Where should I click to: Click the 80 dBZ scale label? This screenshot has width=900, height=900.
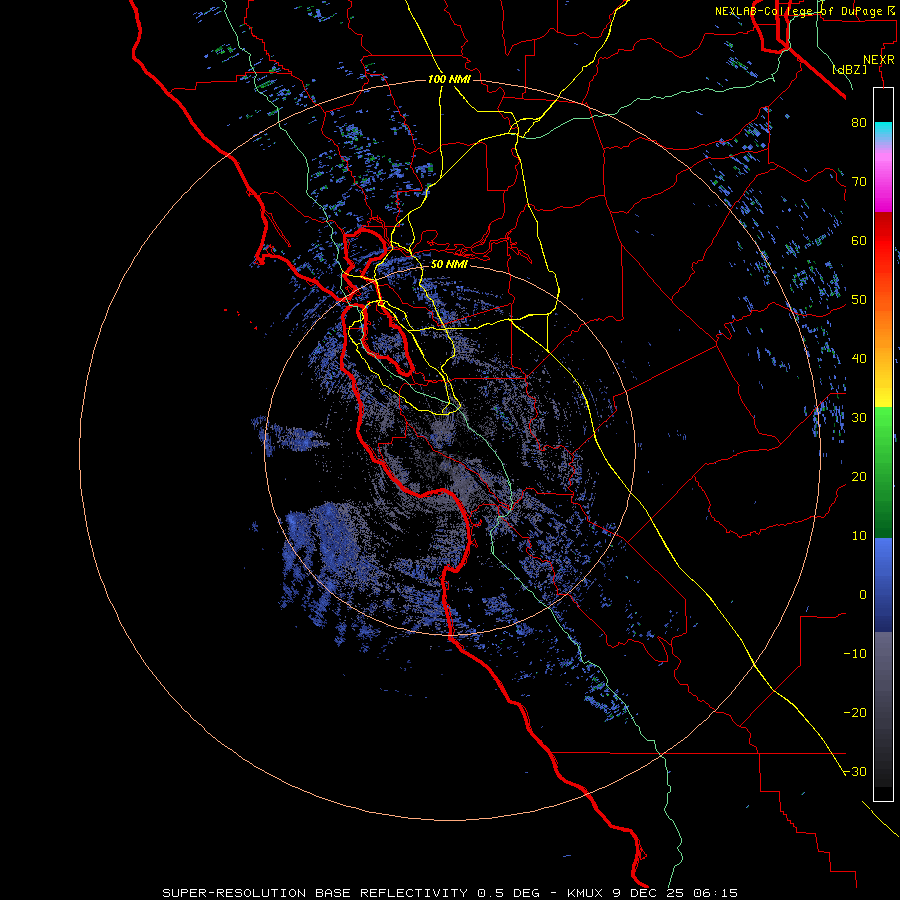point(859,122)
